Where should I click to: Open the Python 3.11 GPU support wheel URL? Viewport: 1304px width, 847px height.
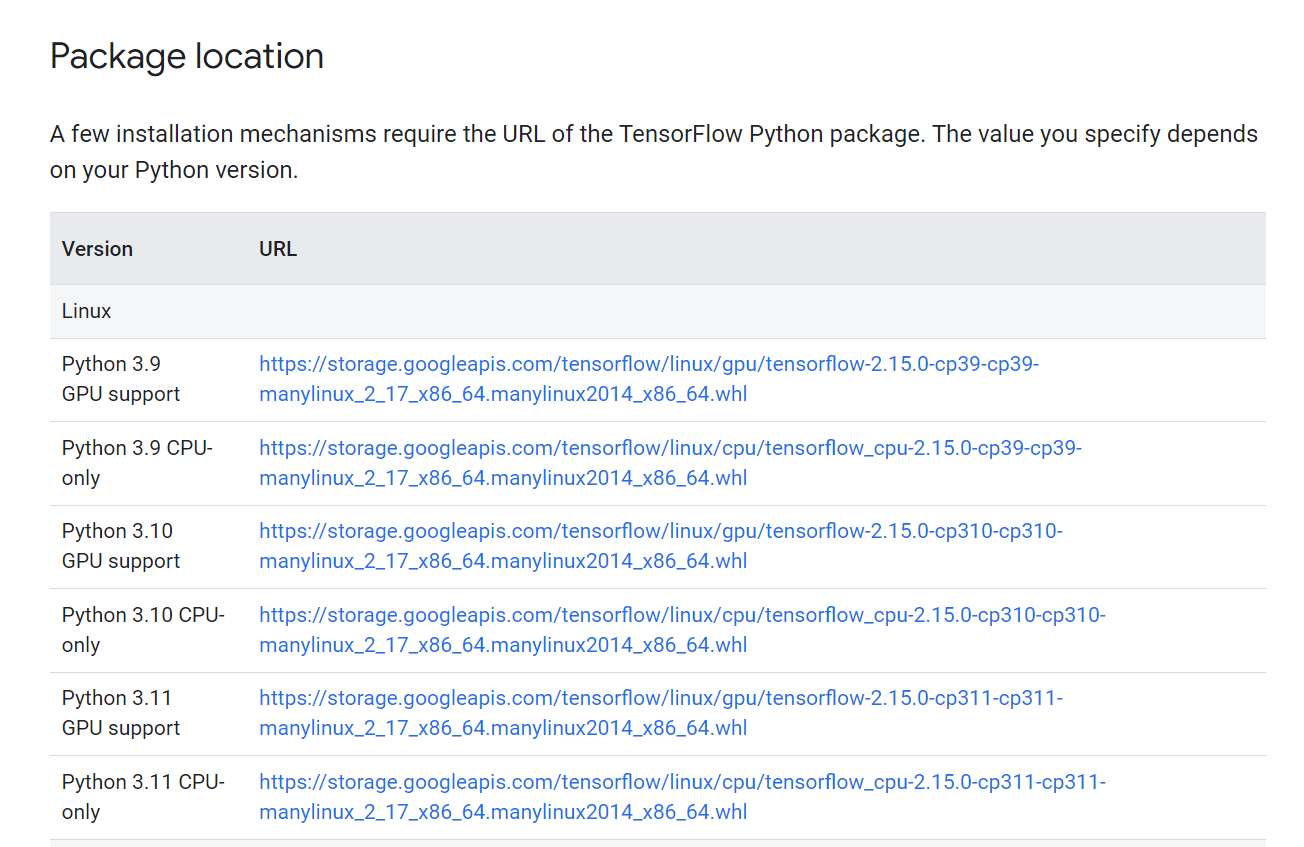click(660, 698)
